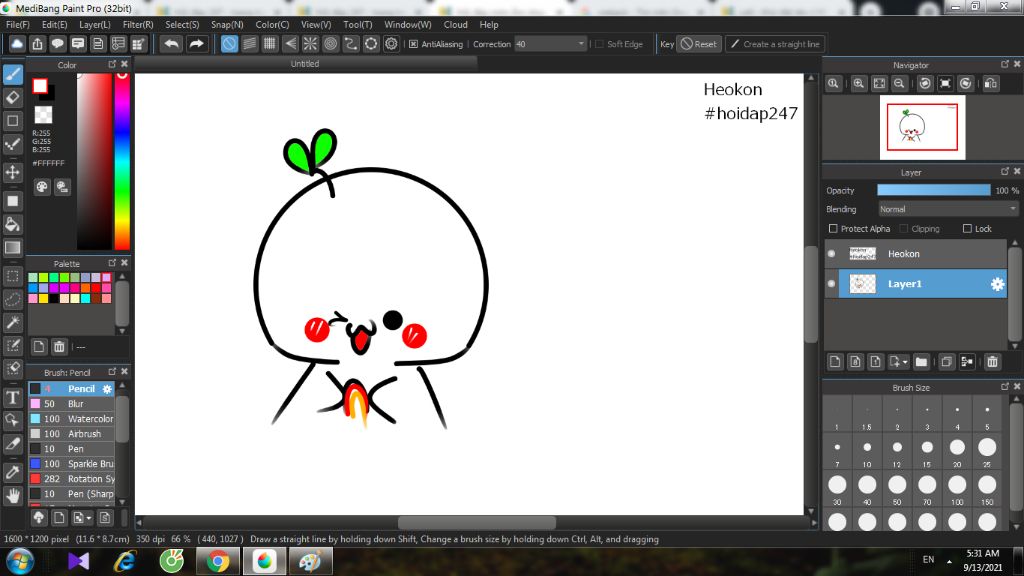
Task: Open add-layer dropdown arrow in Layer panel
Action: [x=905, y=362]
